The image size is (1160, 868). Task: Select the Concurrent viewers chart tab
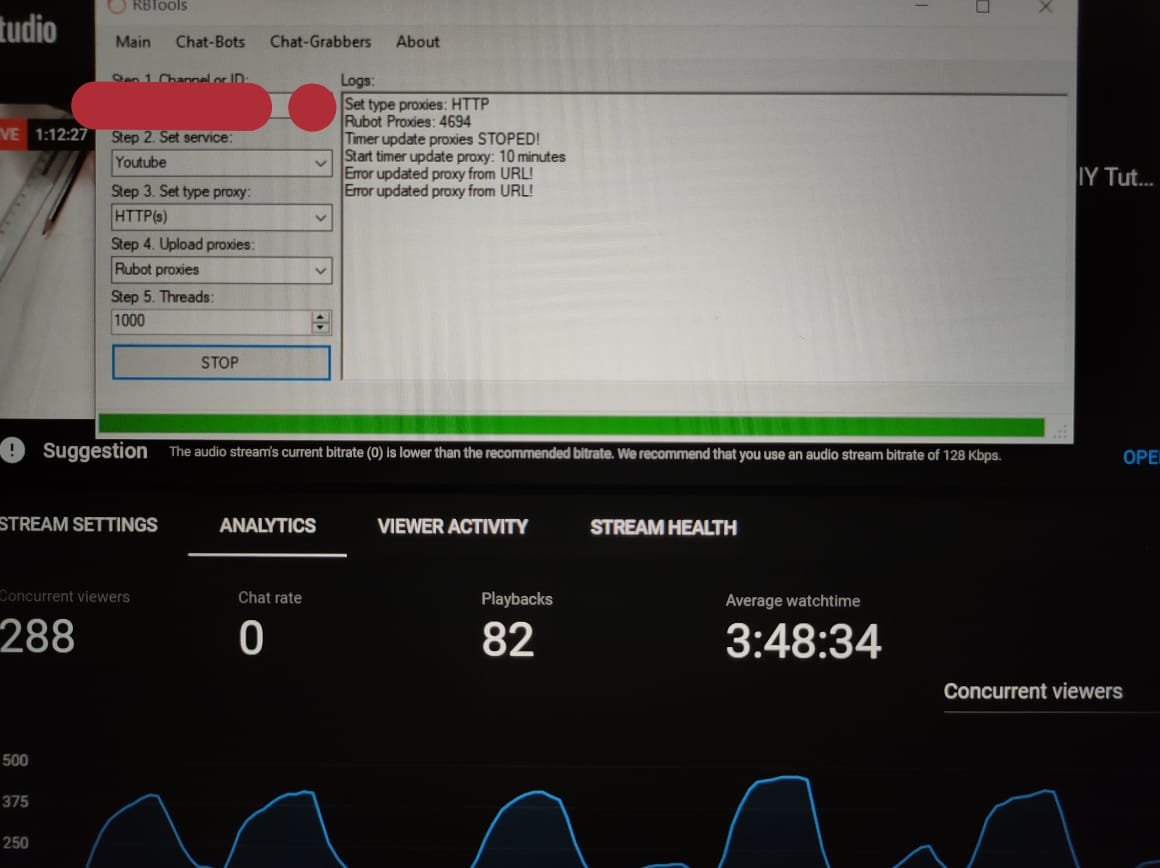click(x=1032, y=692)
